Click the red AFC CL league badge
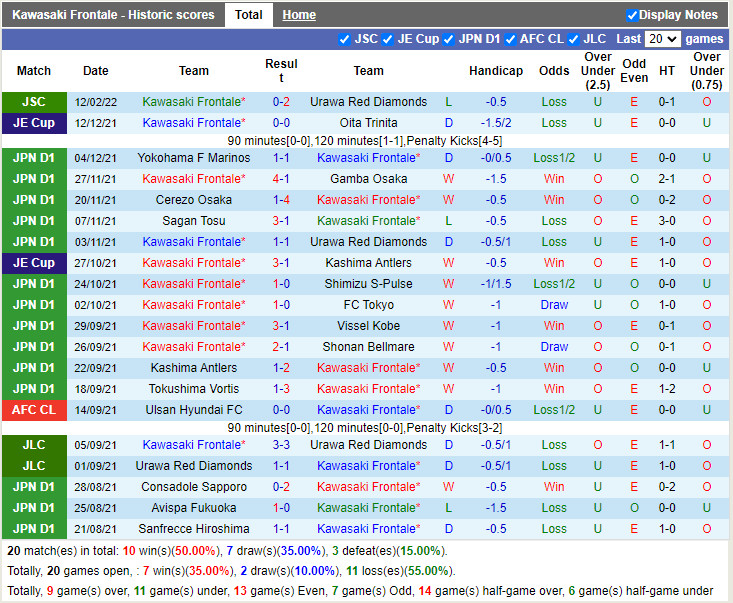The height and width of the screenshot is (603, 733). pos(34,410)
